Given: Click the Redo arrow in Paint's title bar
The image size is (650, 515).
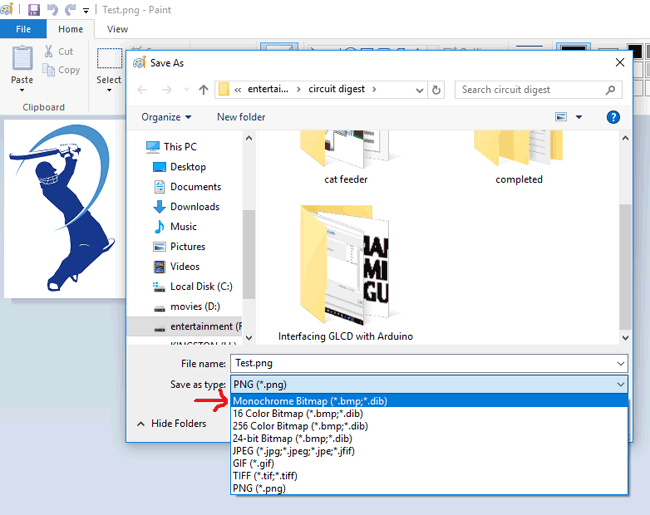Looking at the screenshot, I should [70, 10].
